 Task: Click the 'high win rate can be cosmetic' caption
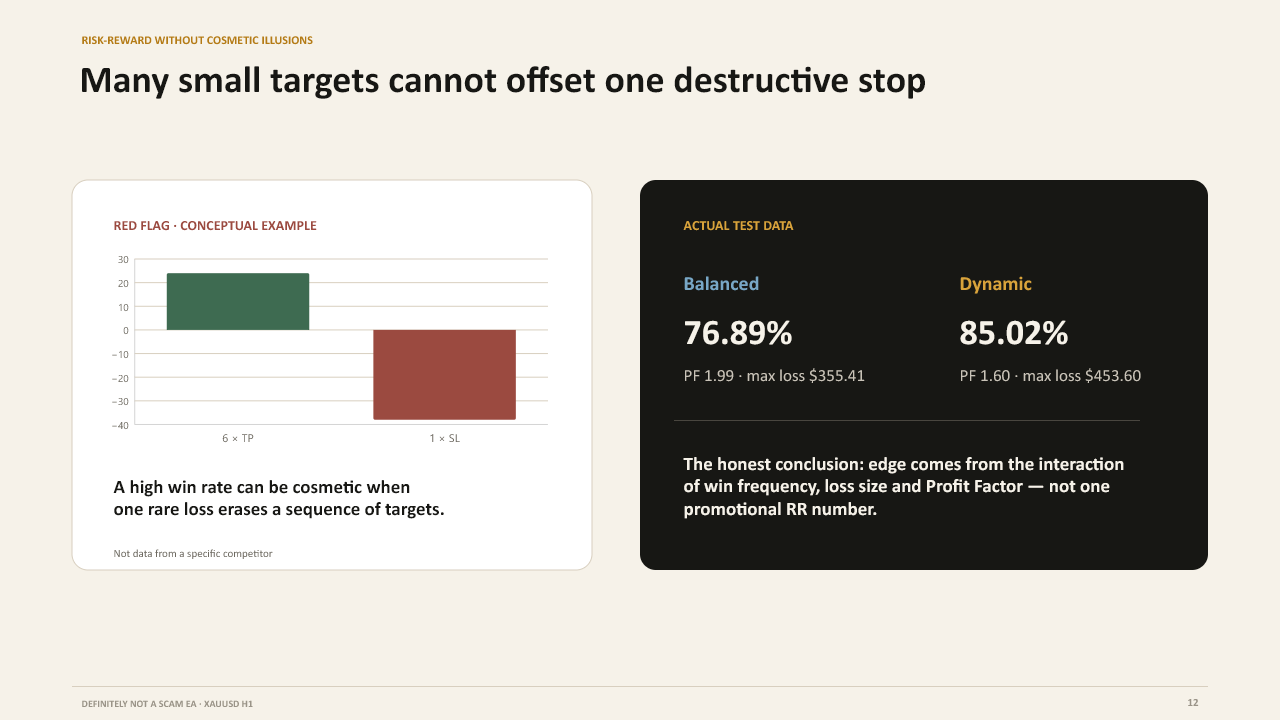[279, 498]
